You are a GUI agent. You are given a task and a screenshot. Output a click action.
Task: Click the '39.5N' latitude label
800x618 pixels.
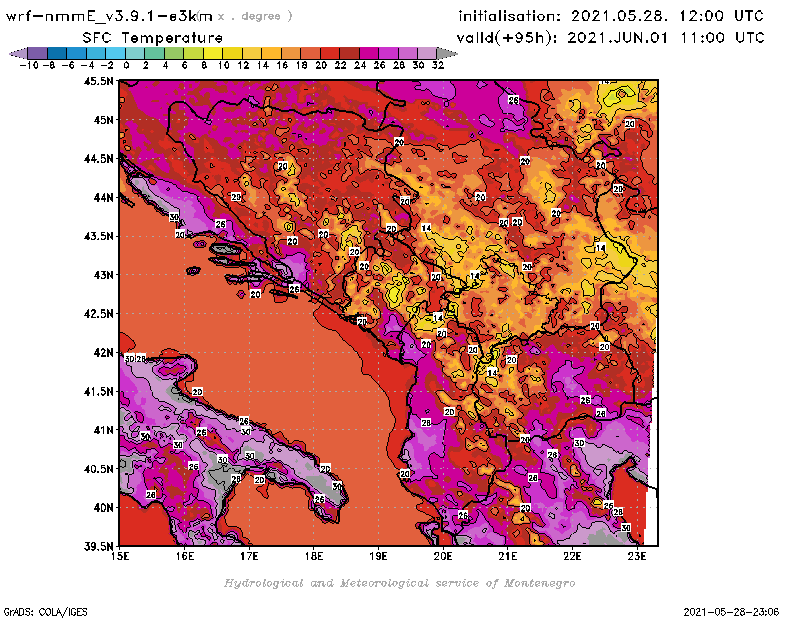(98, 546)
